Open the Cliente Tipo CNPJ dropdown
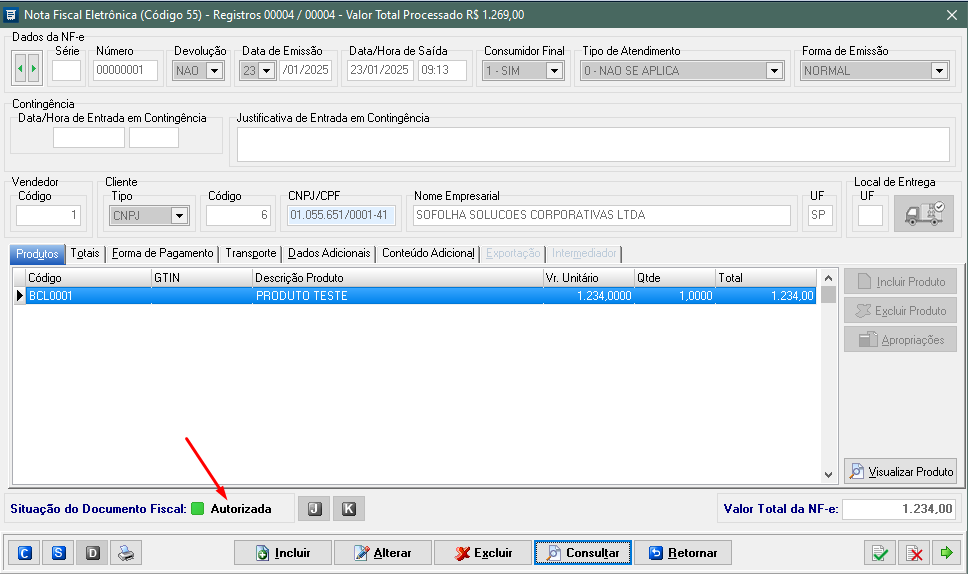968x575 pixels. pos(179,215)
